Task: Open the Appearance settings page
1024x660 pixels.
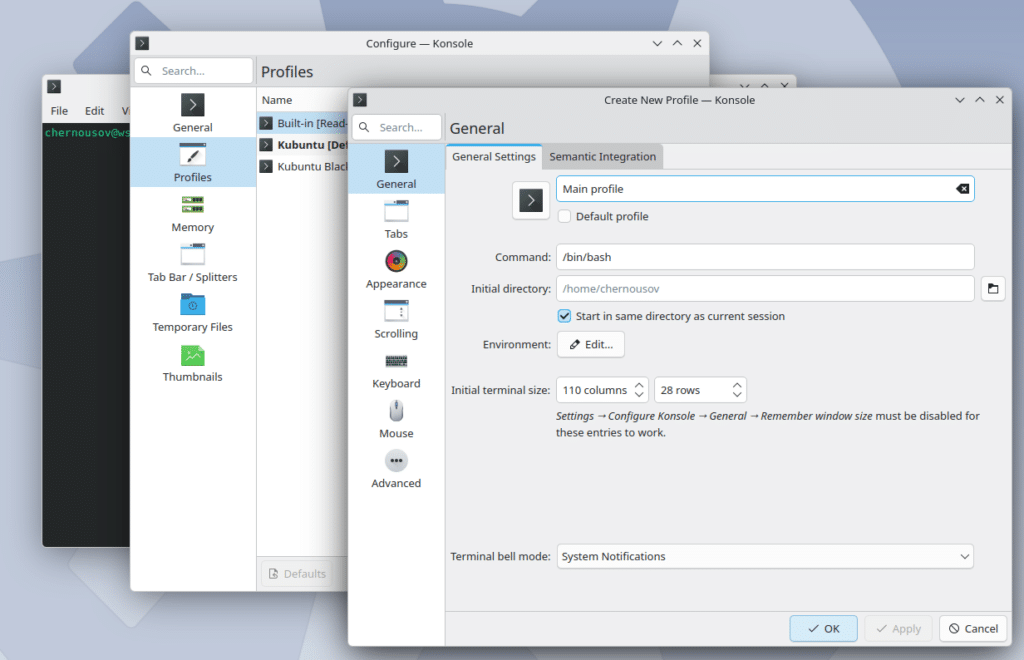Action: coord(396,270)
